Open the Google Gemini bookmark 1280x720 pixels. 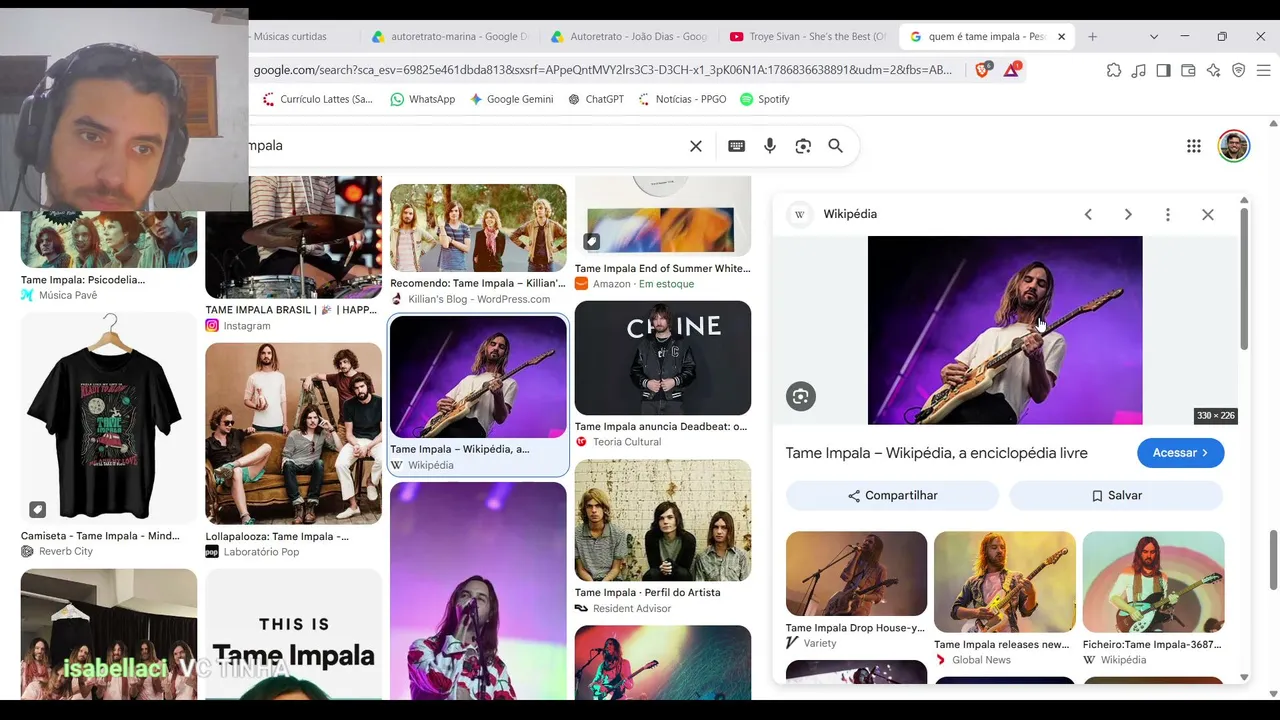511,99
